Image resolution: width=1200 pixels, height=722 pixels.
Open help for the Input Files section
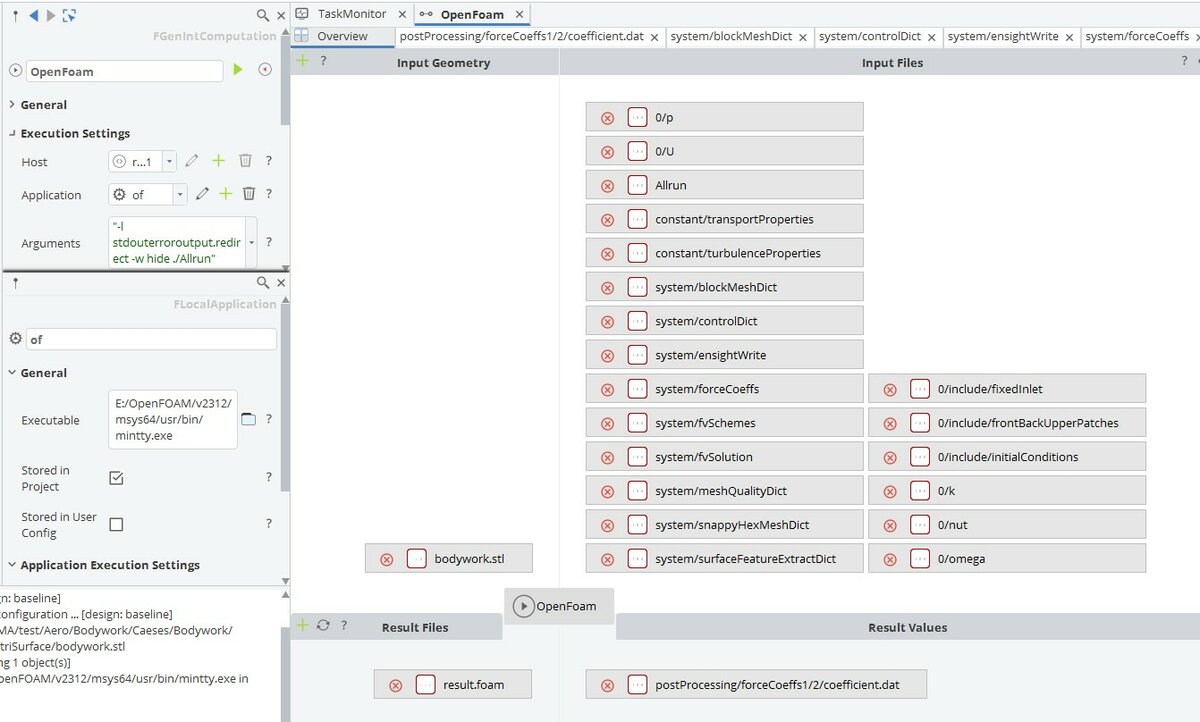tap(1184, 61)
